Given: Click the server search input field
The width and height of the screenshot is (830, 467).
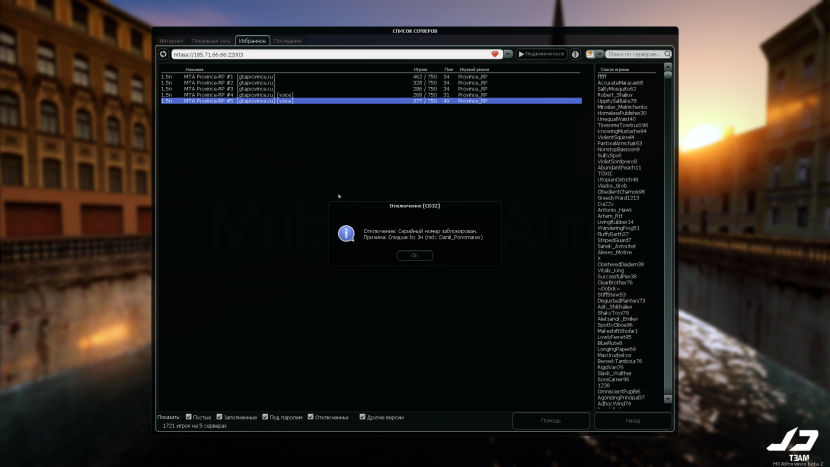Looking at the screenshot, I should click(632, 54).
